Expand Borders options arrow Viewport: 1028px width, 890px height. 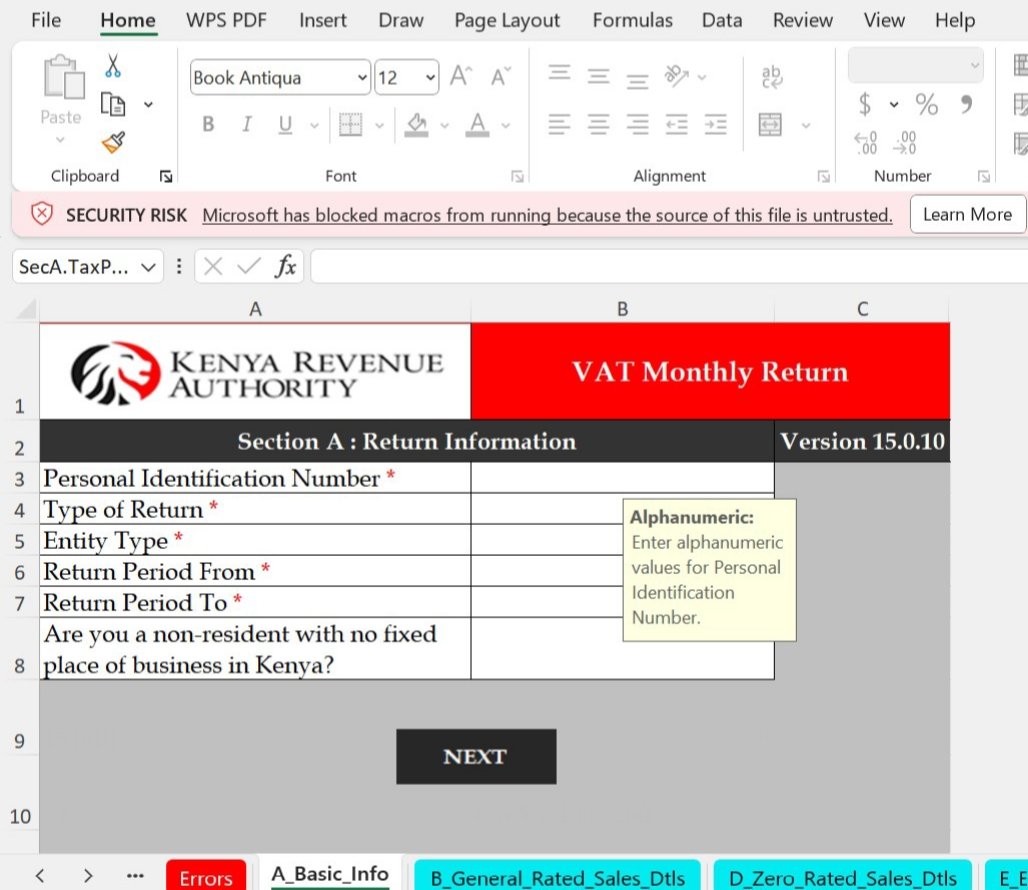[x=380, y=125]
